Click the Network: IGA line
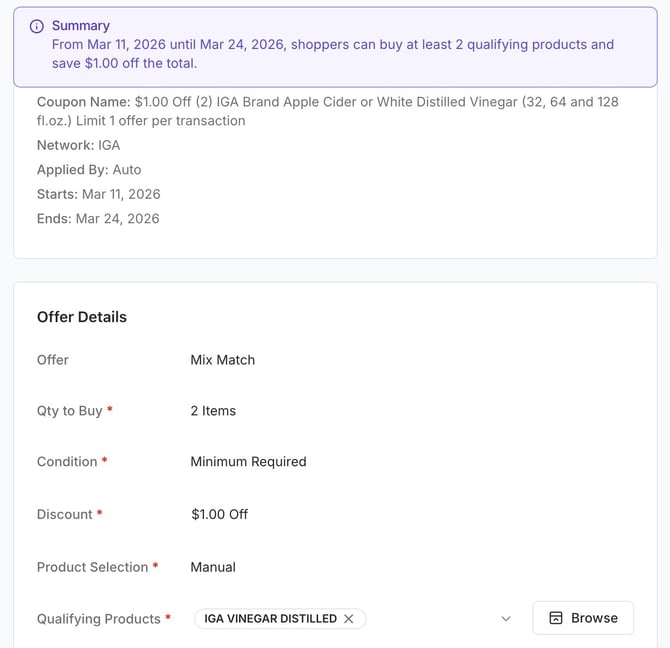 pos(78,145)
